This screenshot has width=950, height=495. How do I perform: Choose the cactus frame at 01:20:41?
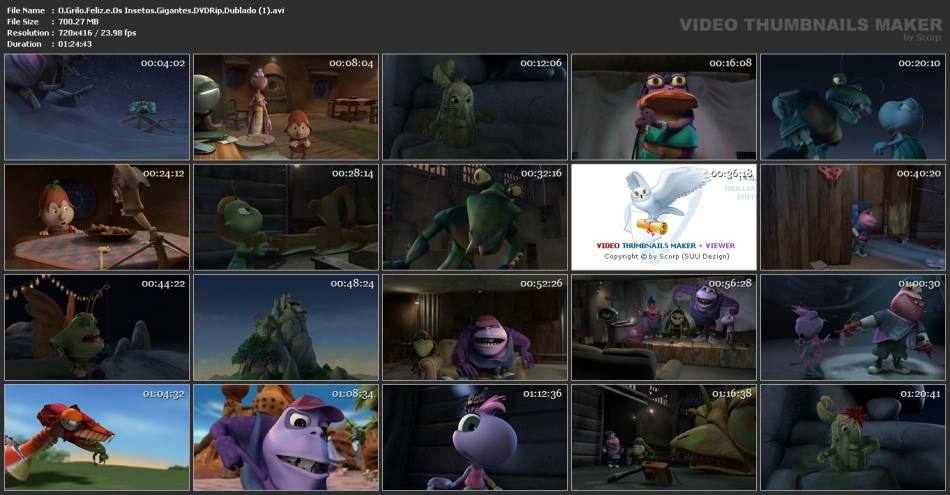pos(853,437)
